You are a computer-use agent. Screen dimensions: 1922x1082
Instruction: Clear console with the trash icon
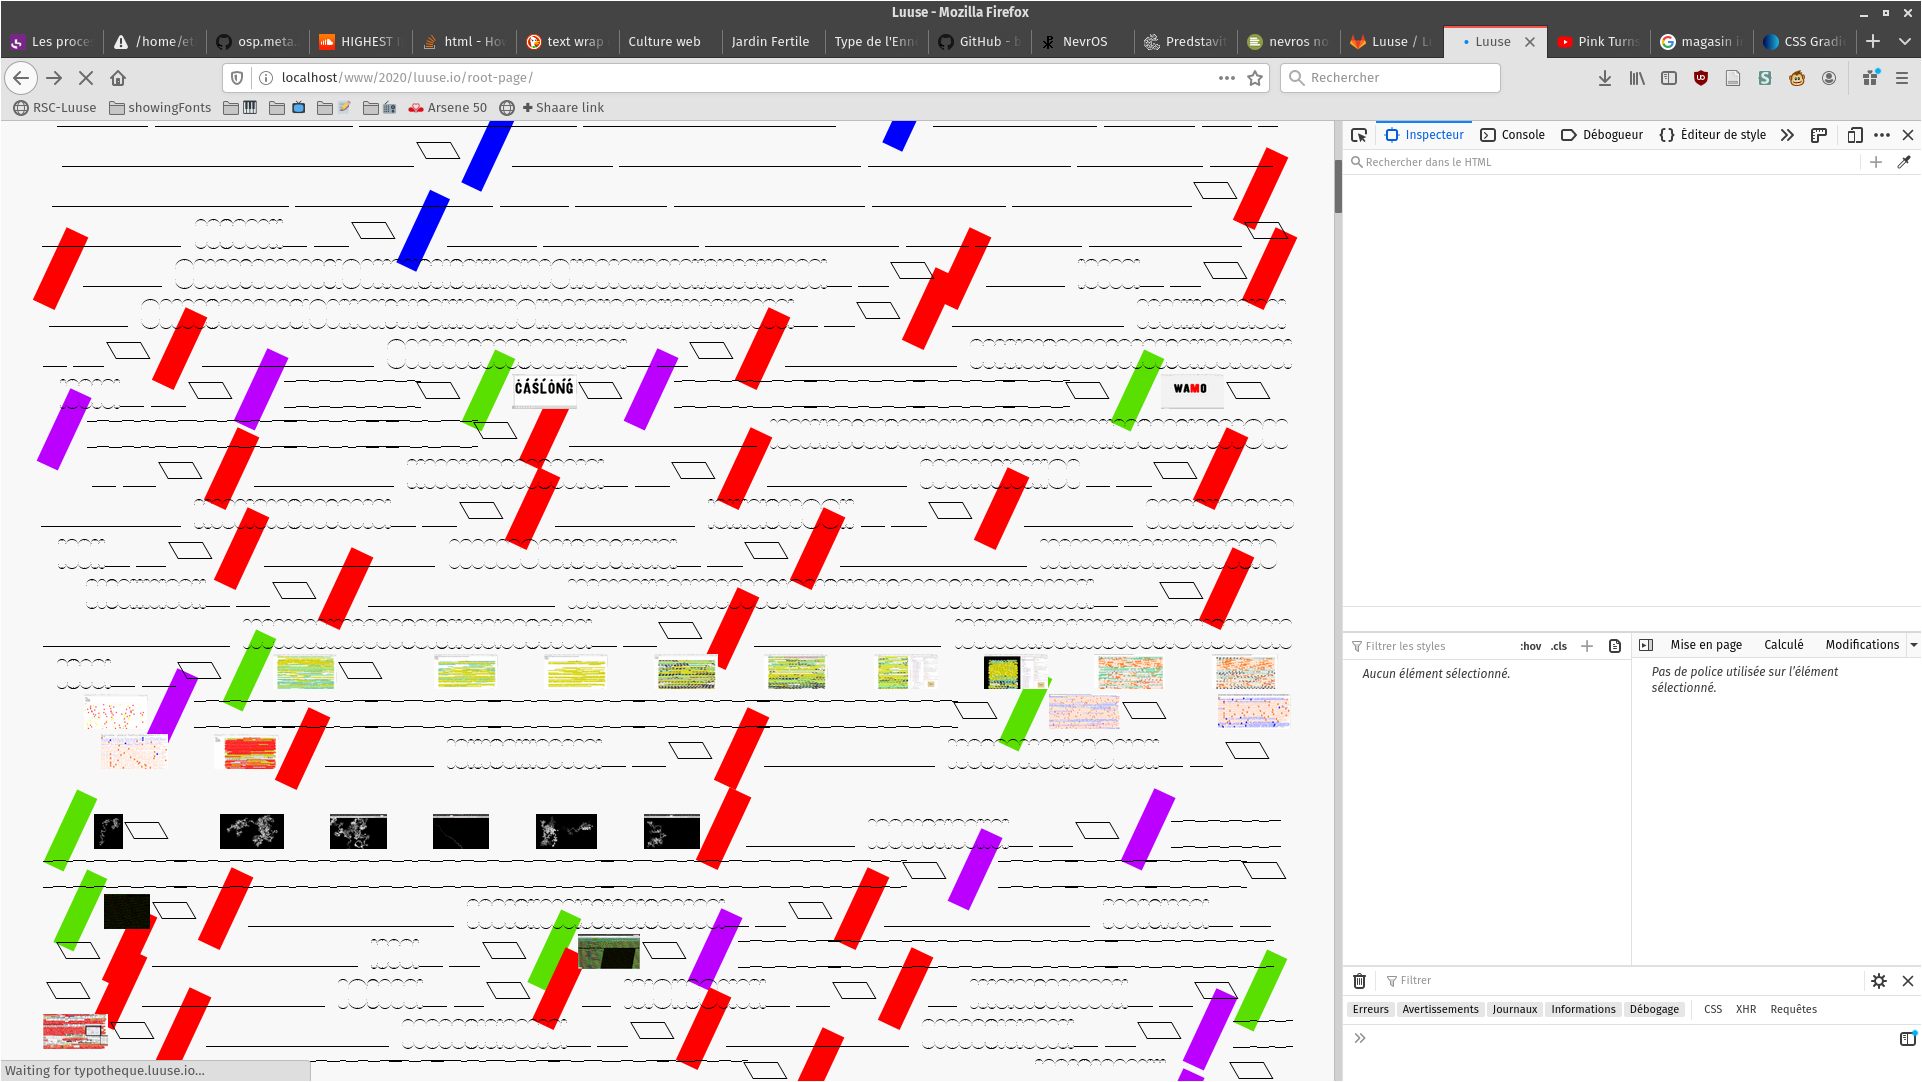[x=1359, y=981]
